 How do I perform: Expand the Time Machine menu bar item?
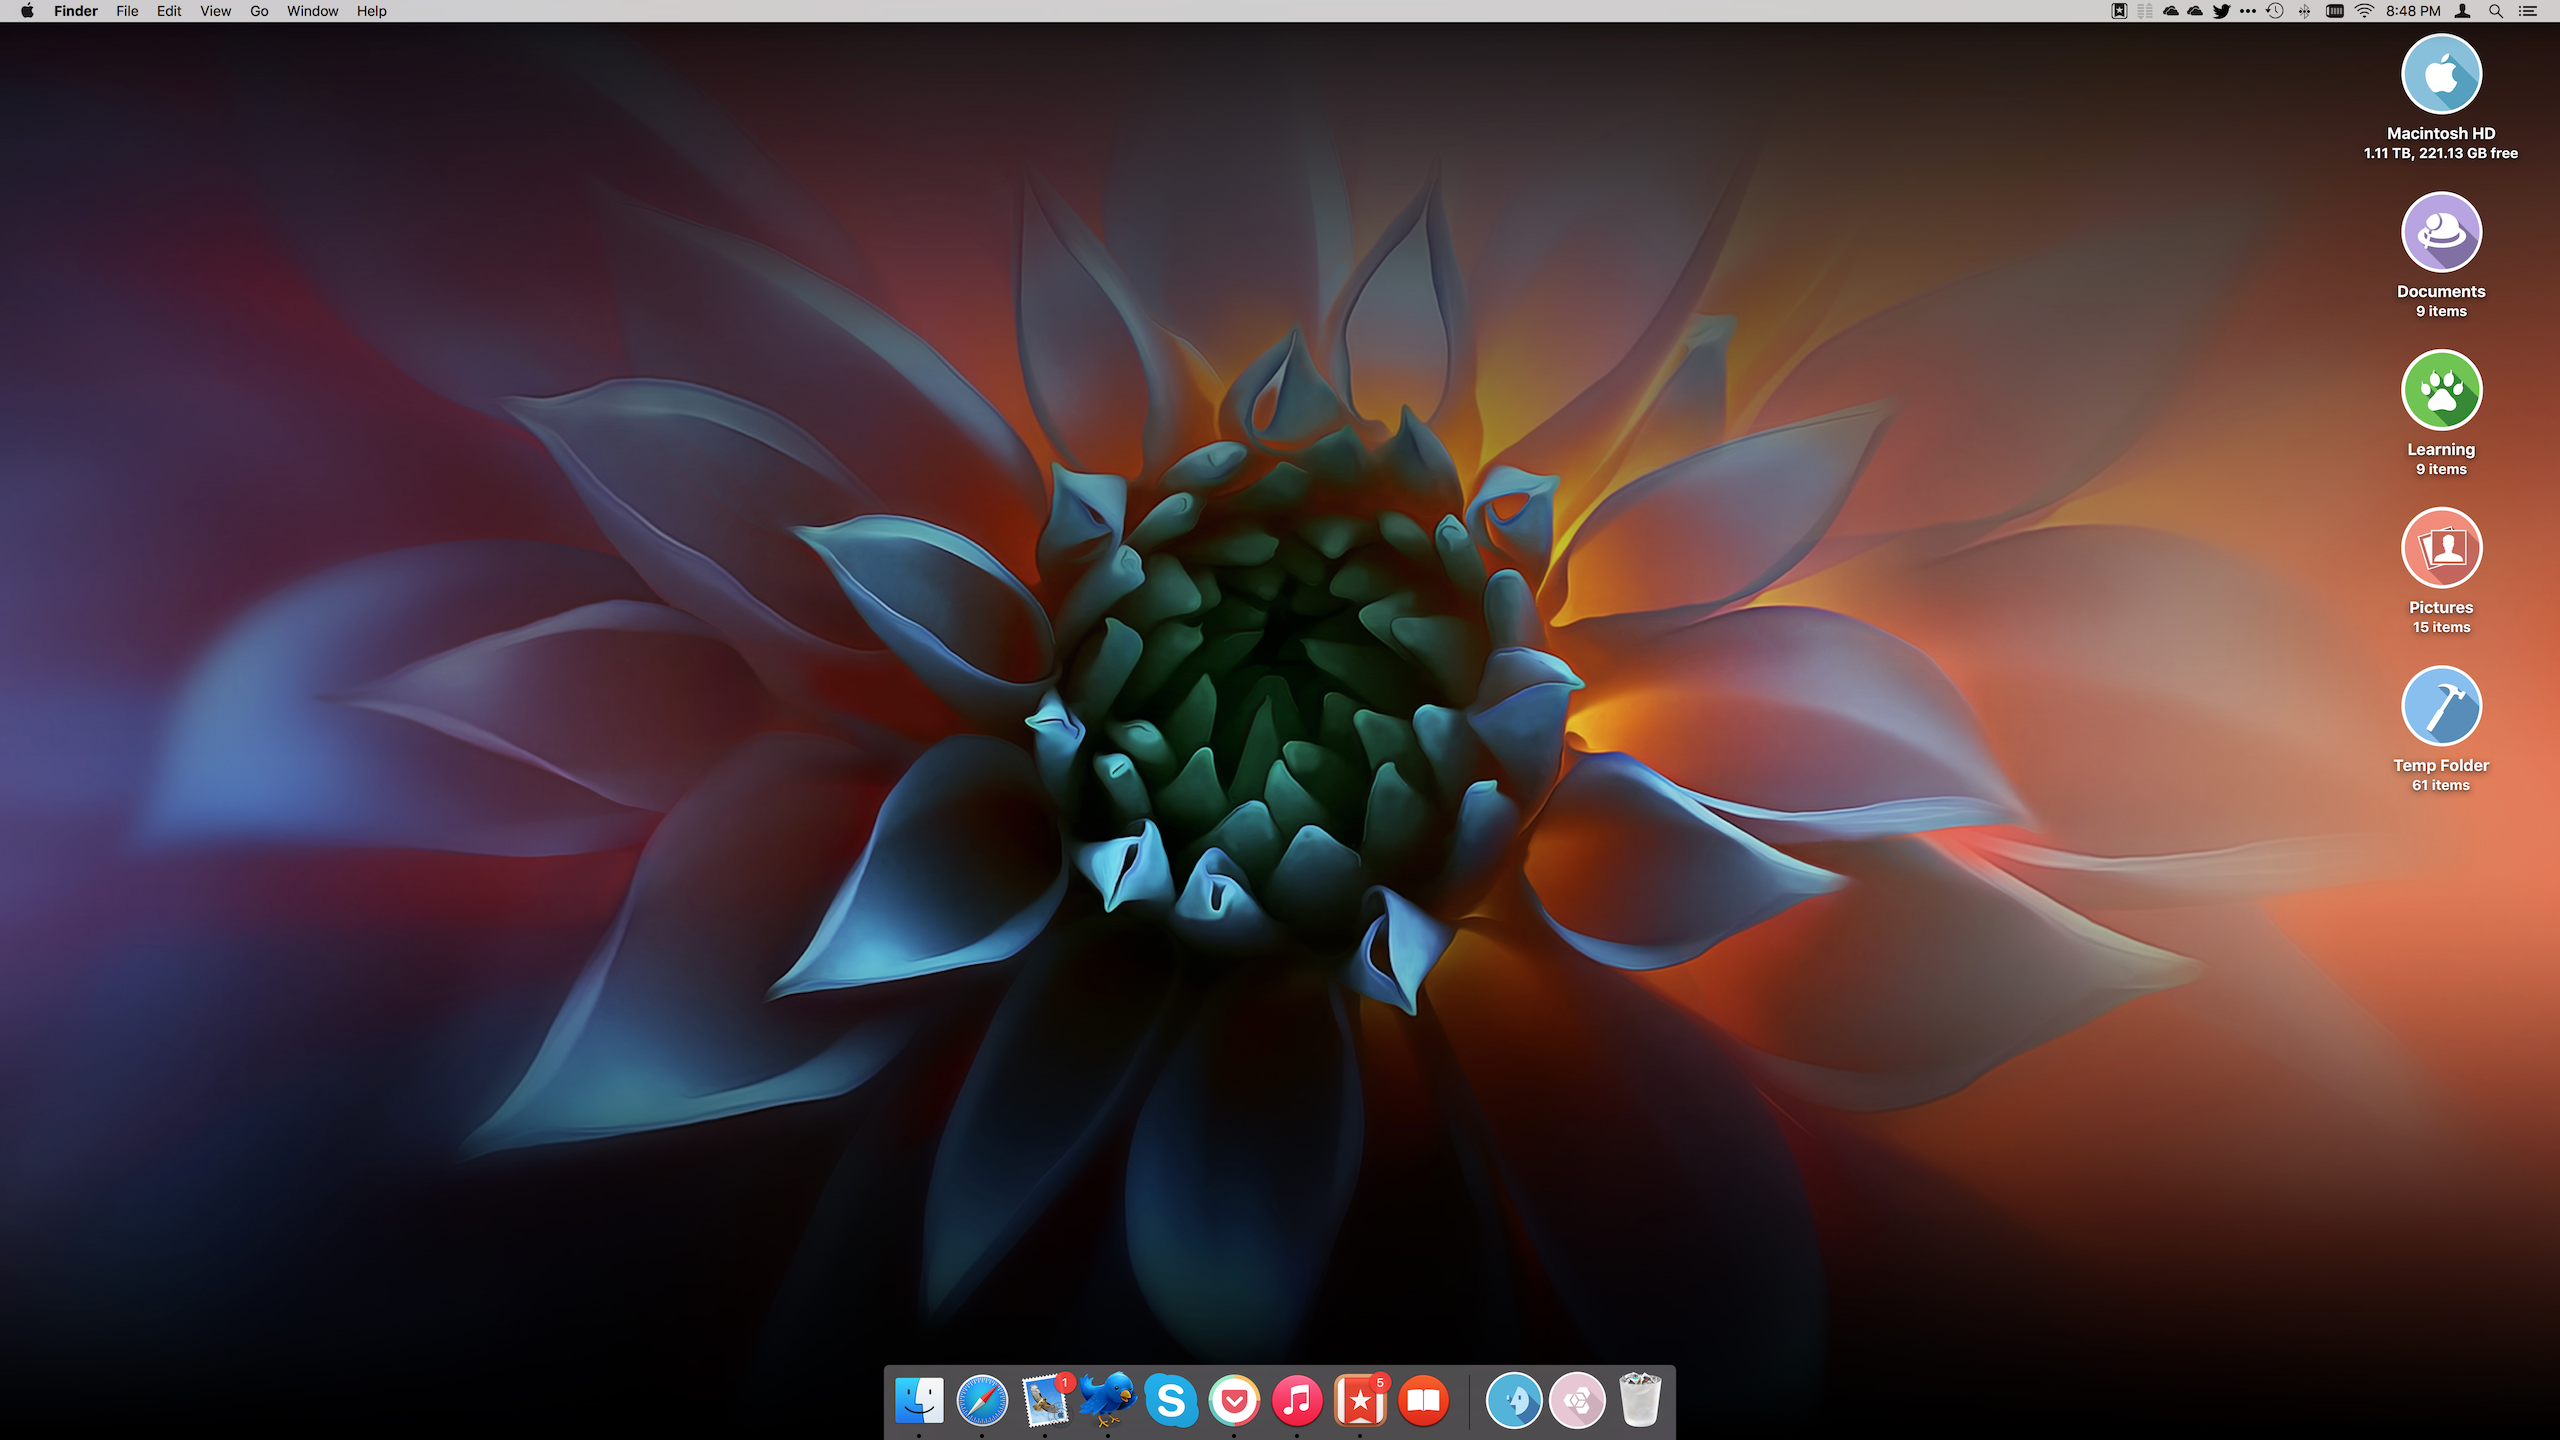click(x=2275, y=11)
